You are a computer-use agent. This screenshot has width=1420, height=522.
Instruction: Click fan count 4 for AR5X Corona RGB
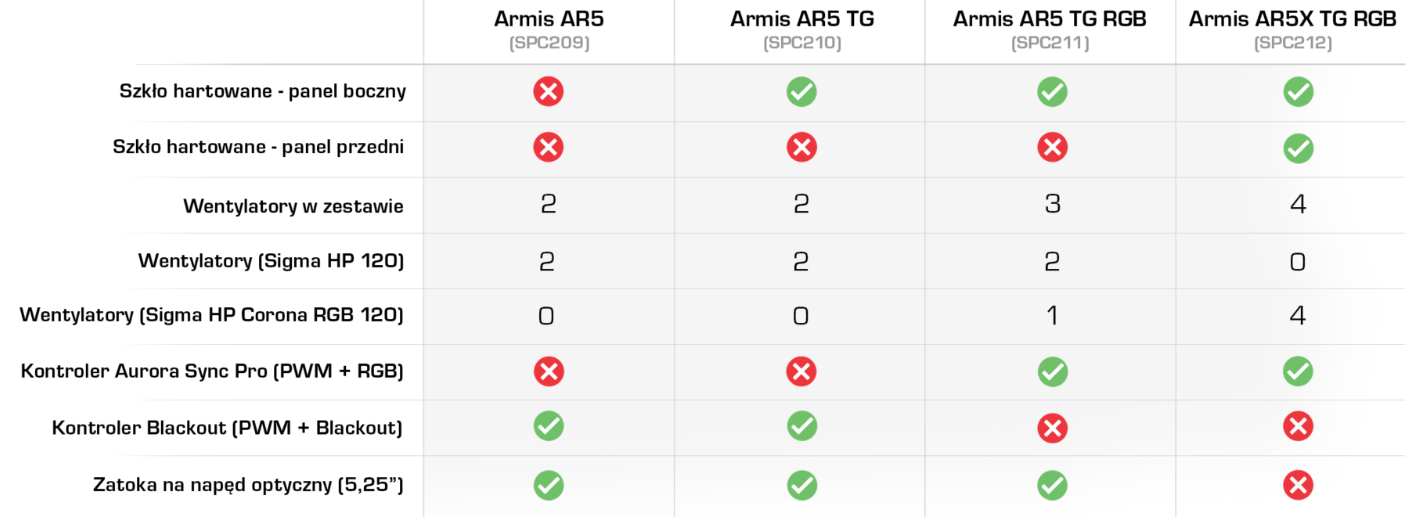pos(1298,316)
